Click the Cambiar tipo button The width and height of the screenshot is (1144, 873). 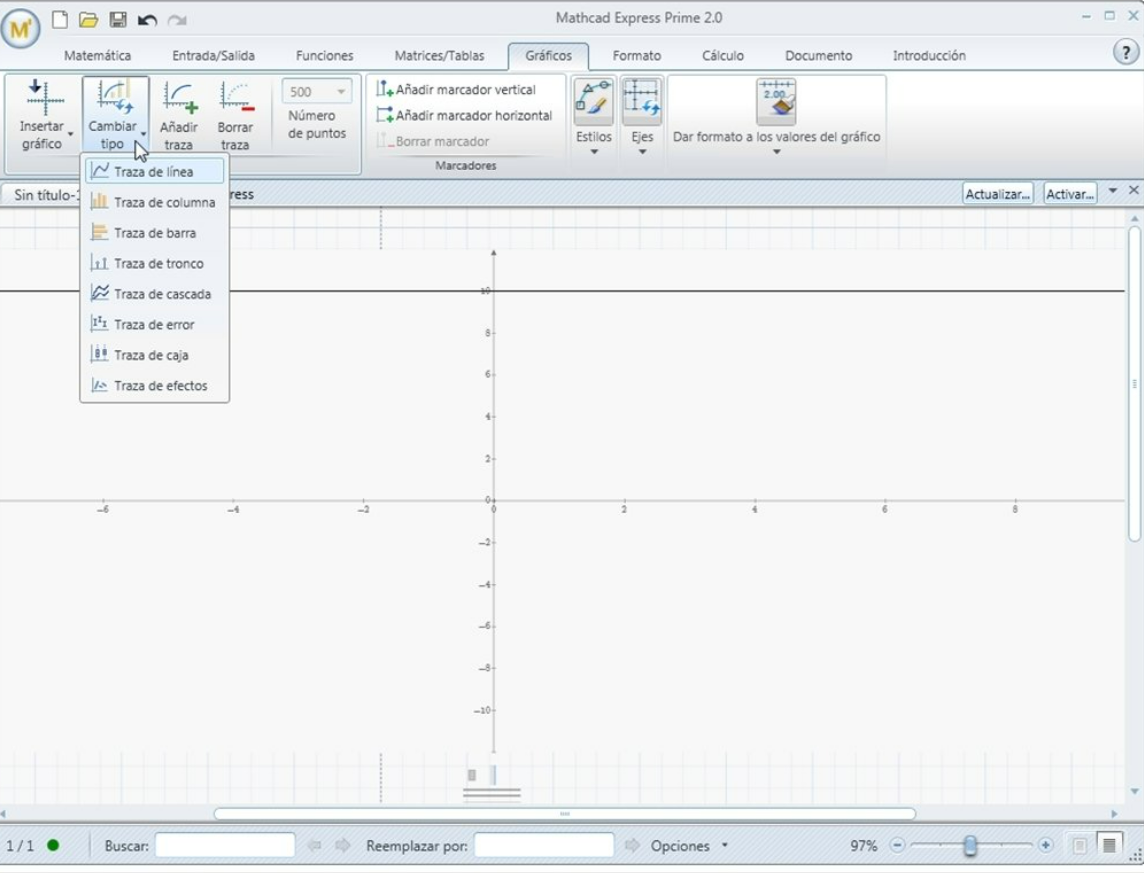pos(115,114)
